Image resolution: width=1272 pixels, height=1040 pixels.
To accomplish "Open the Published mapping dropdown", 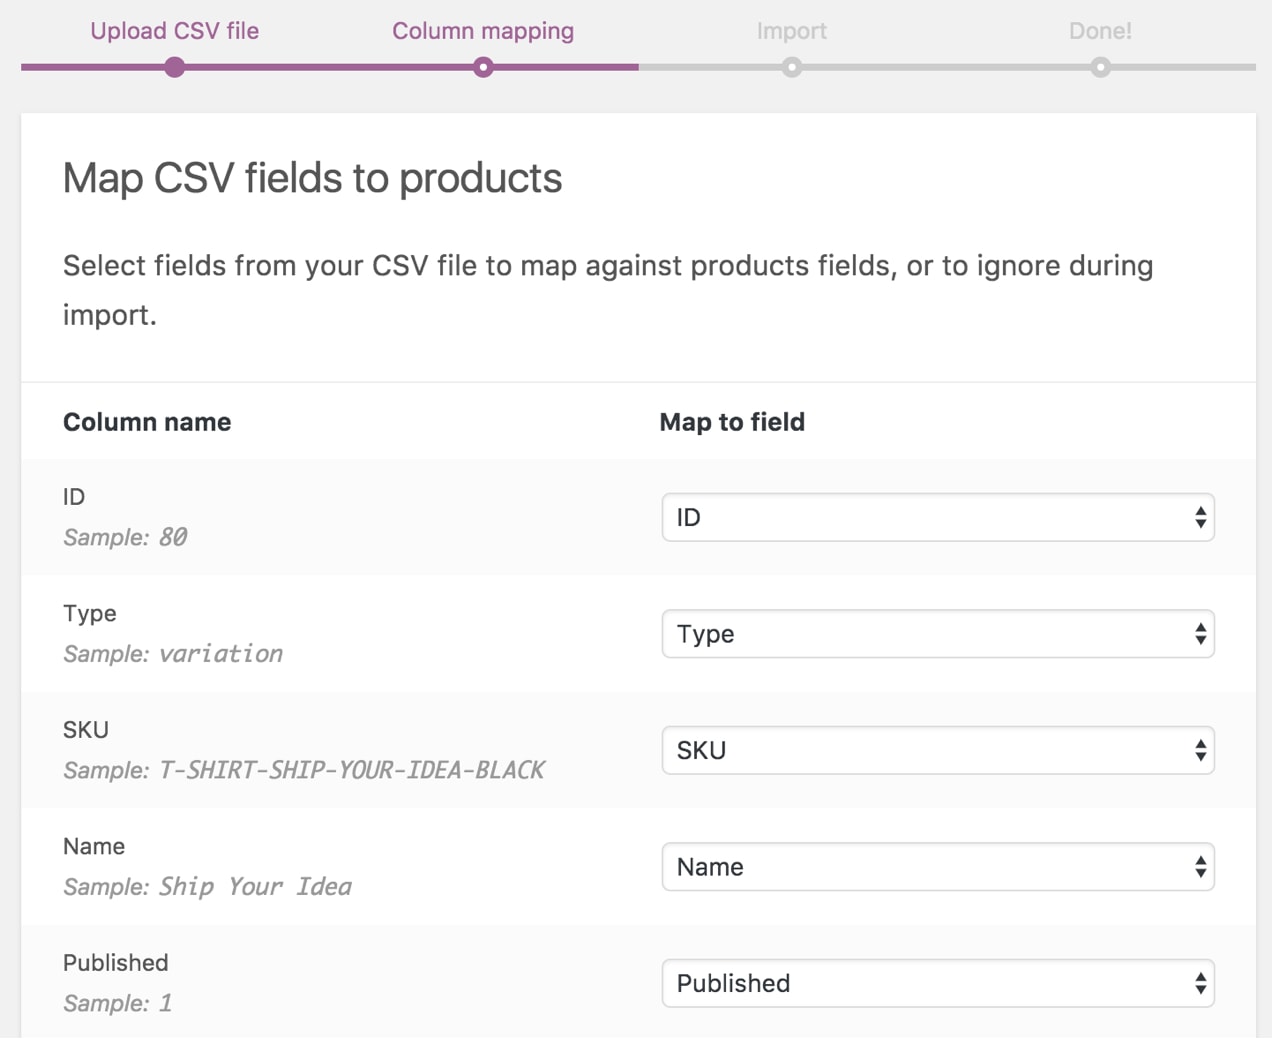I will (x=938, y=983).
